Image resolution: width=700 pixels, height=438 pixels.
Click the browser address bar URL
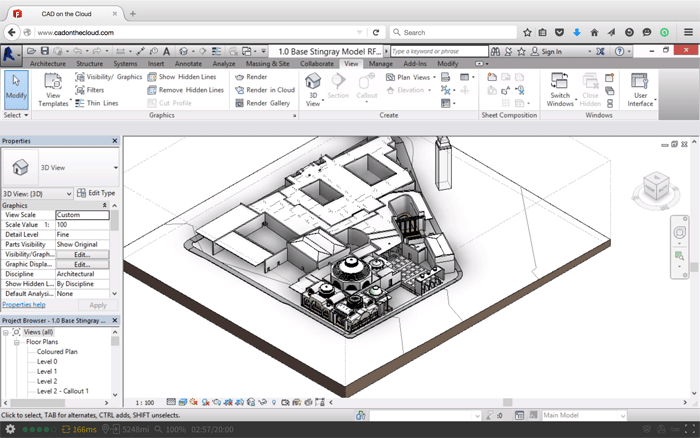(75, 33)
